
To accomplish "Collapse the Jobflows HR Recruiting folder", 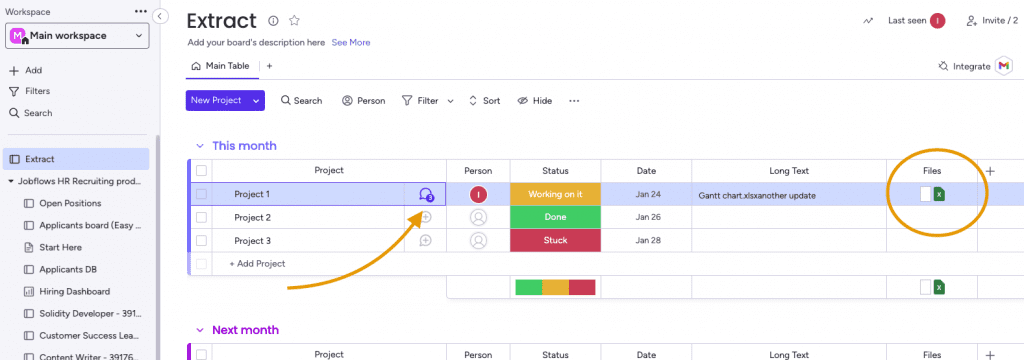I will 11,181.
